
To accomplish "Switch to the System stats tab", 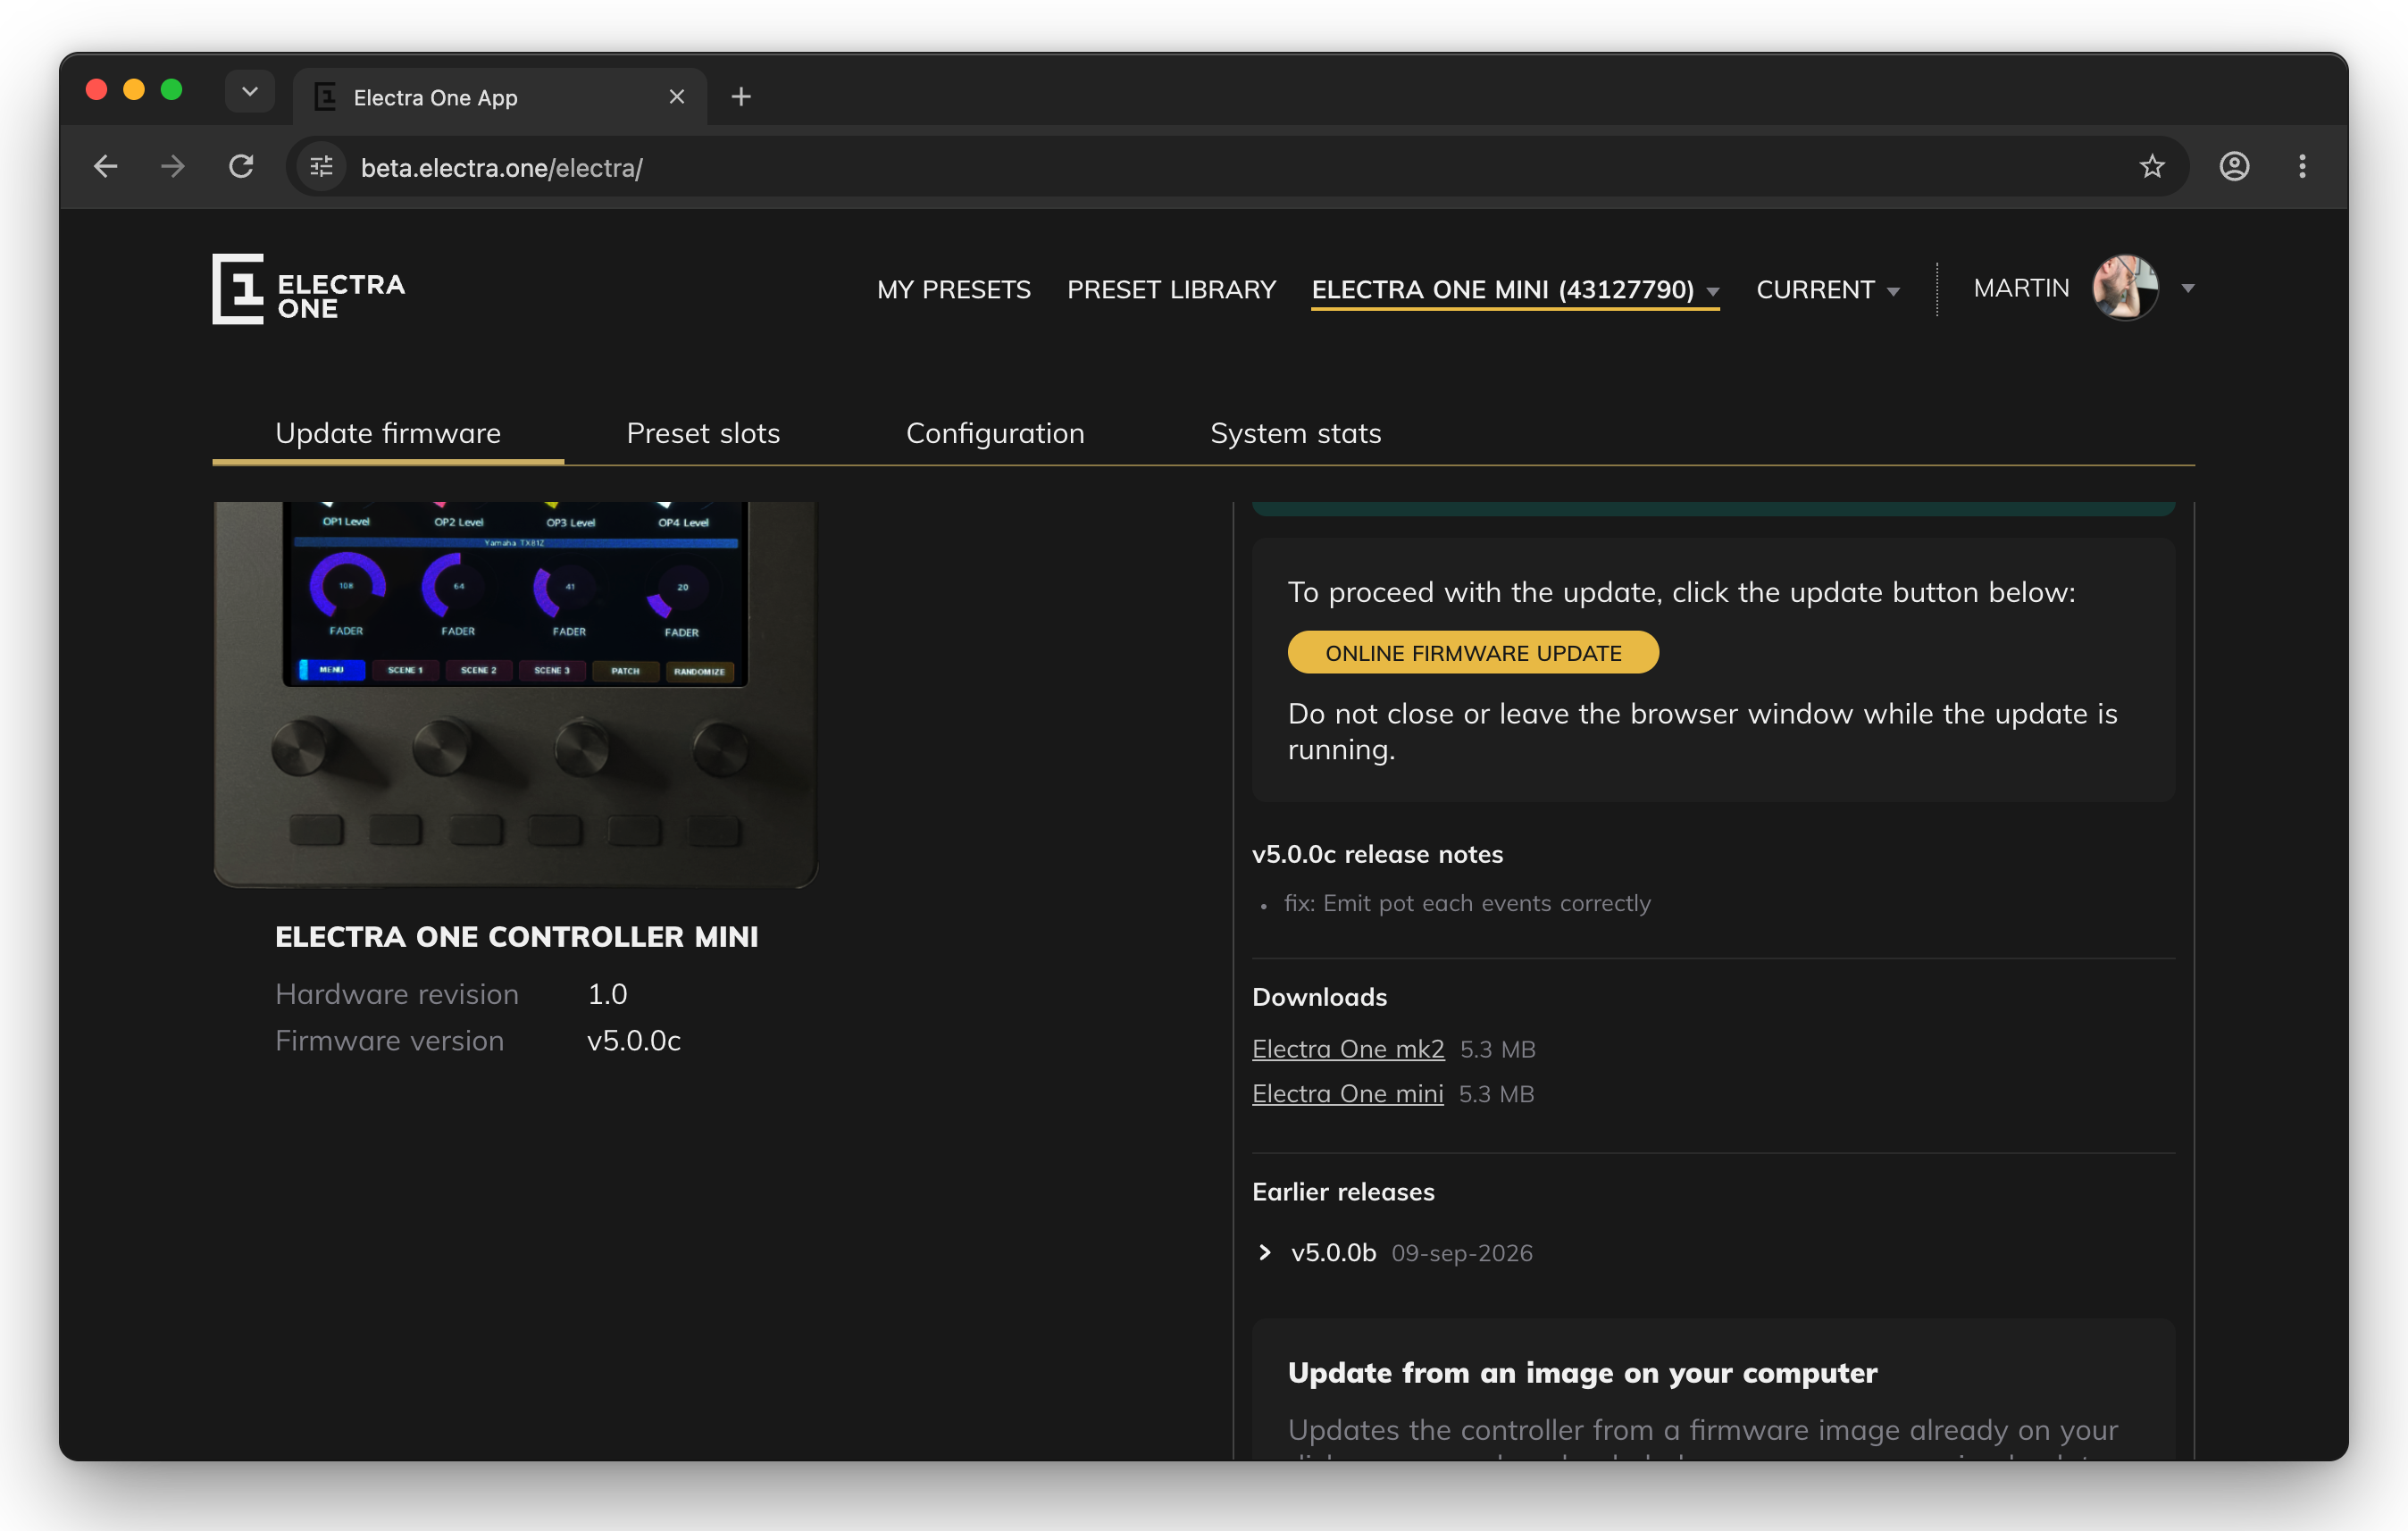I will (x=1296, y=433).
